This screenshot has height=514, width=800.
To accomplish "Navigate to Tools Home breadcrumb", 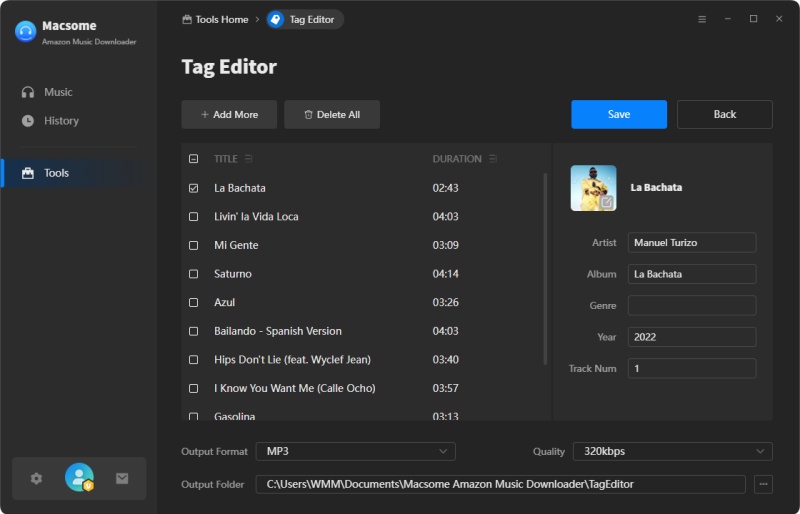I will coord(221,19).
